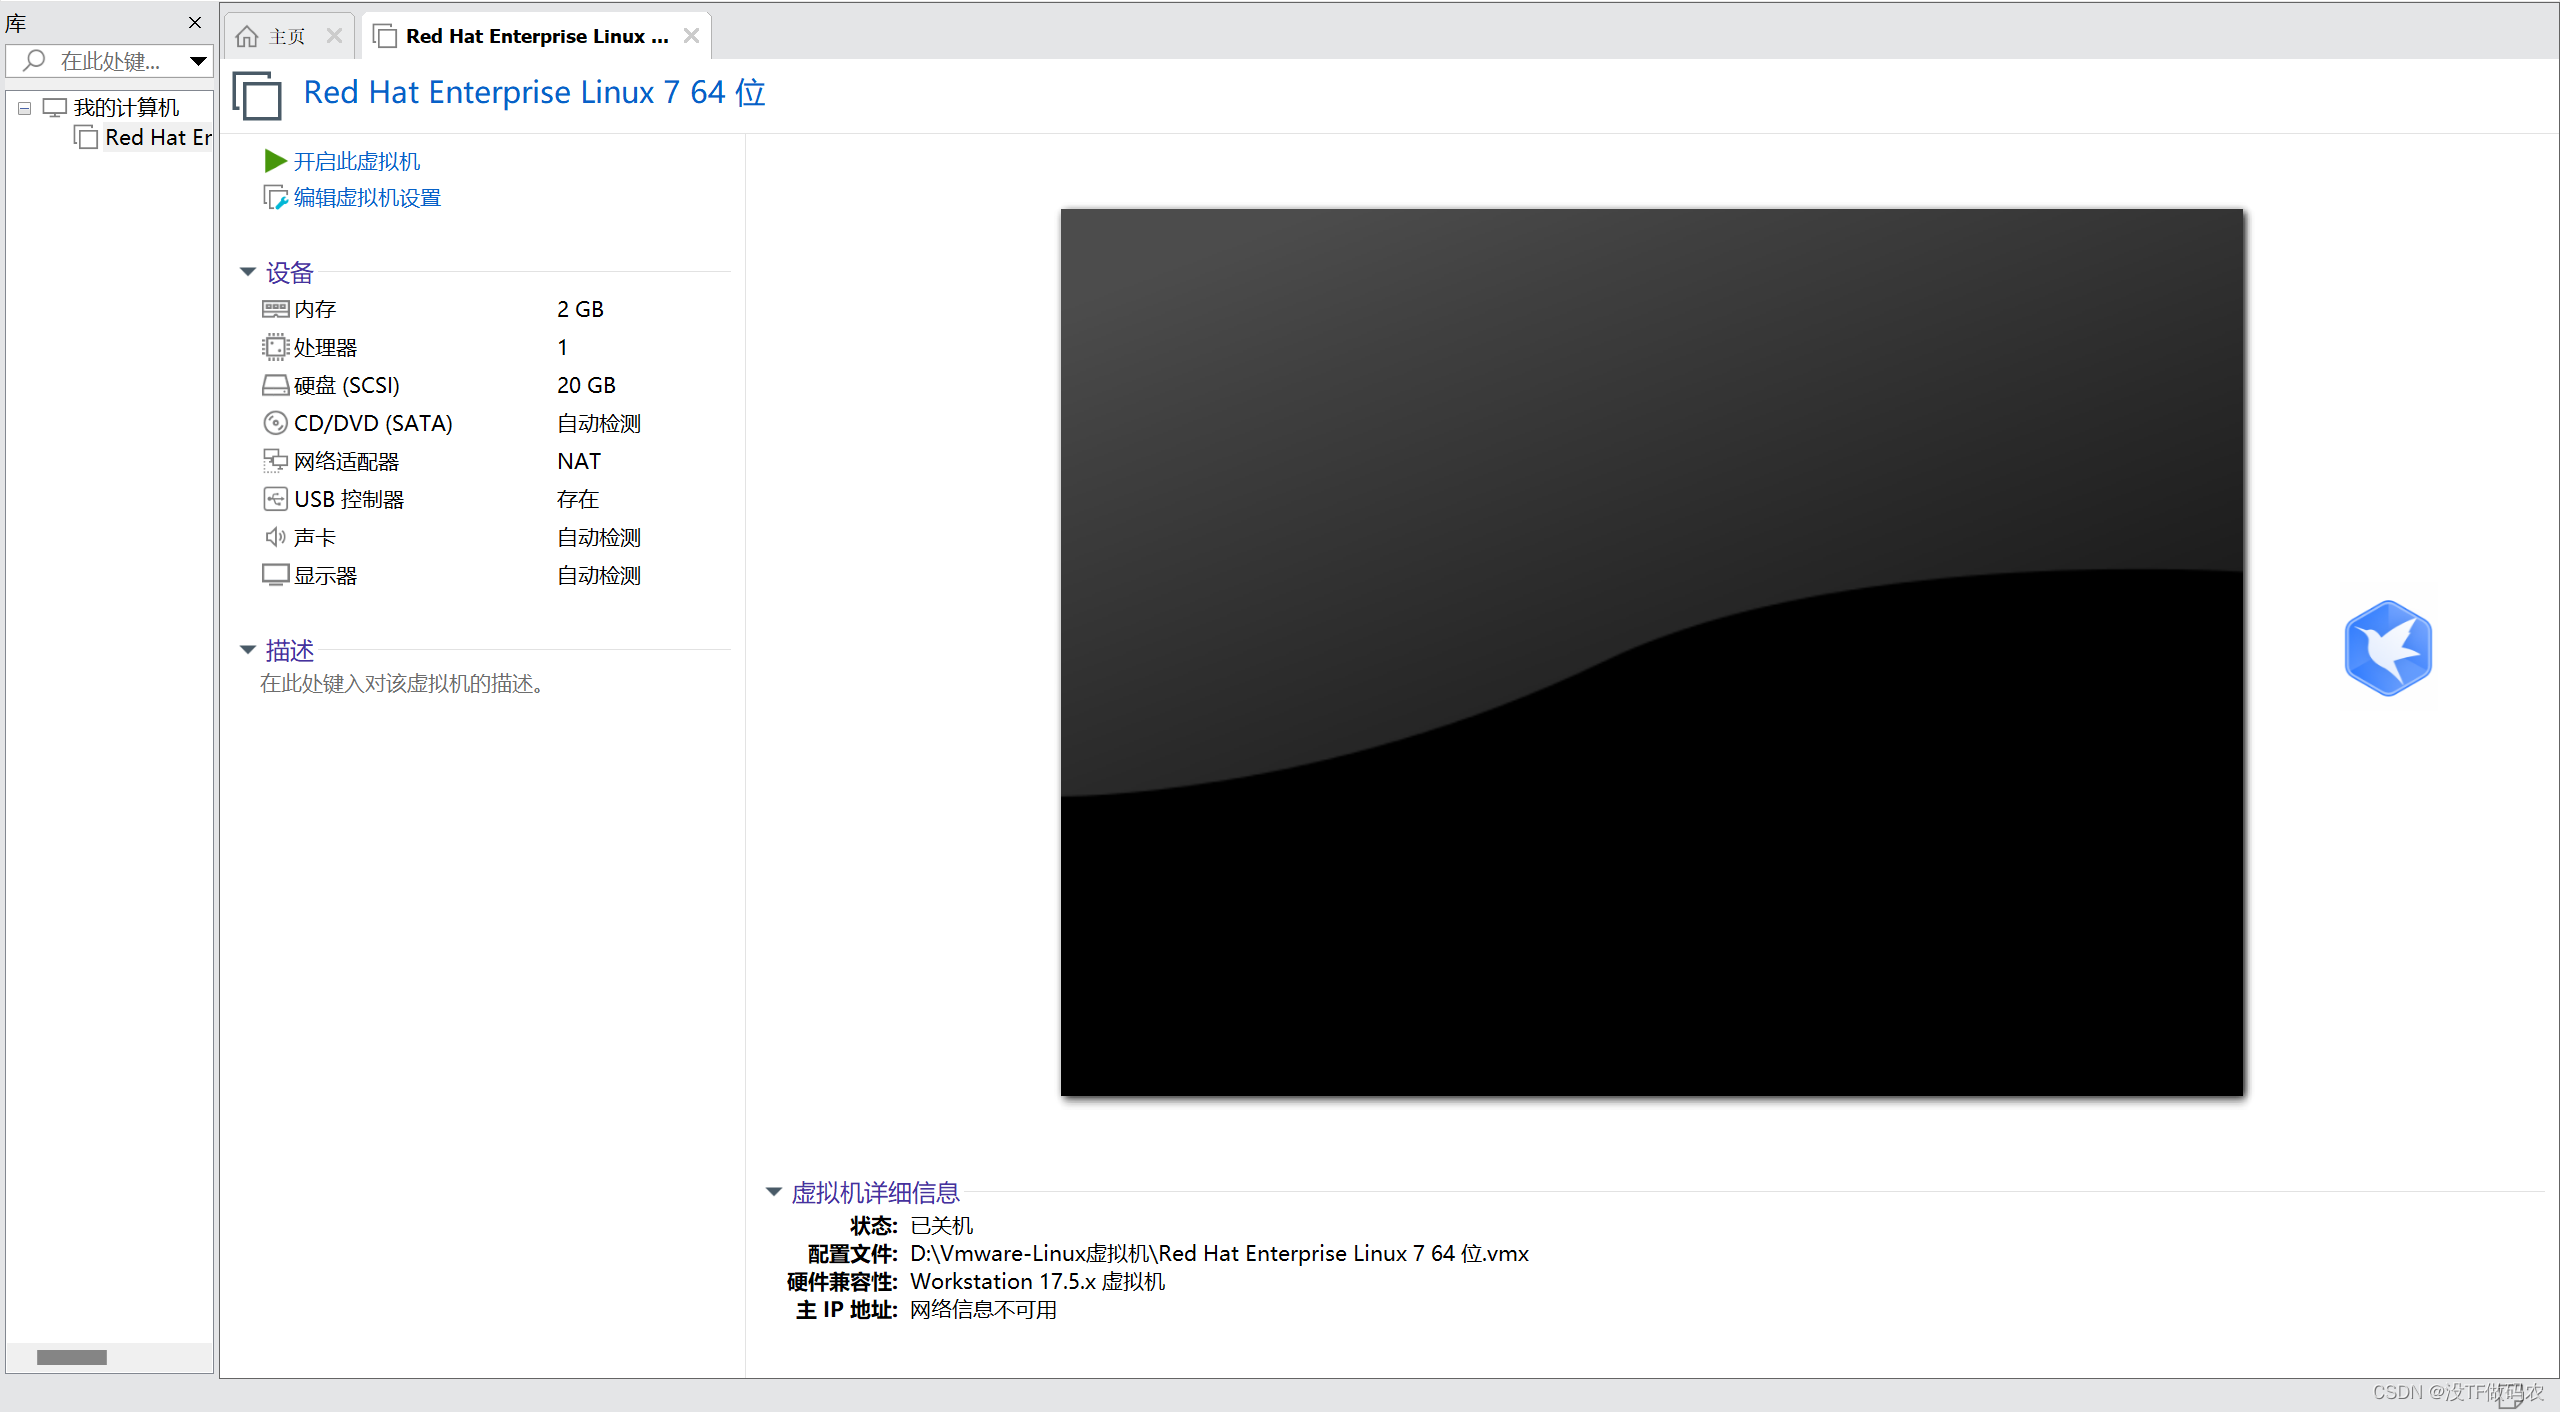Collapse the 虚拟机详细信息 details section
Viewport: 2560px width, 1412px height.
(773, 1192)
